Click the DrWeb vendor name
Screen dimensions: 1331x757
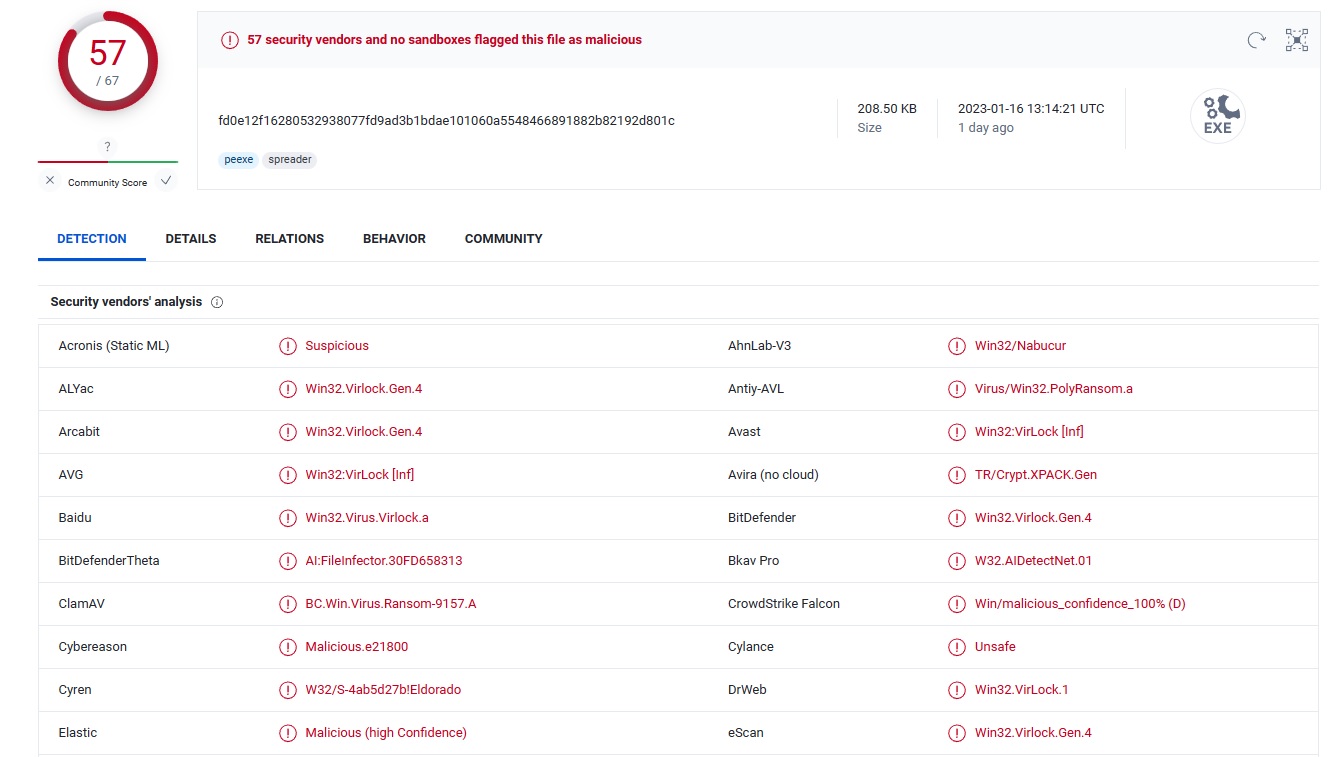coord(747,690)
